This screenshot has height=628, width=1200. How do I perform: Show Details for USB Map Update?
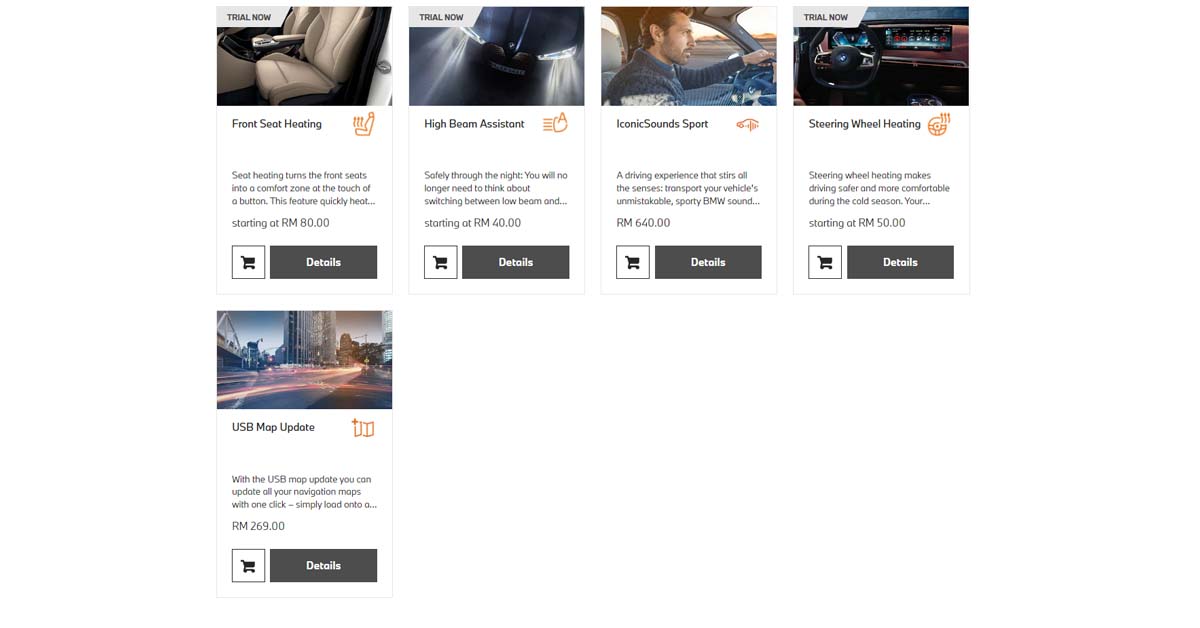coord(323,565)
